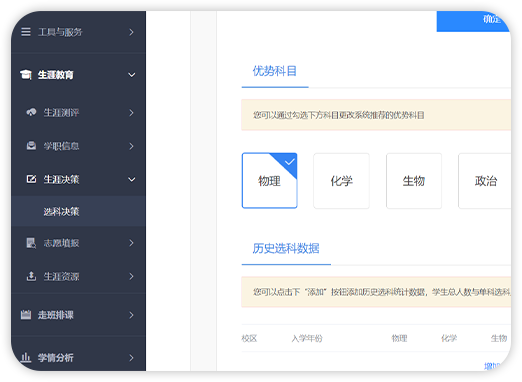Open the 走班排课 menu item
Image resolution: width=522 pixels, height=382 pixels.
coord(78,315)
